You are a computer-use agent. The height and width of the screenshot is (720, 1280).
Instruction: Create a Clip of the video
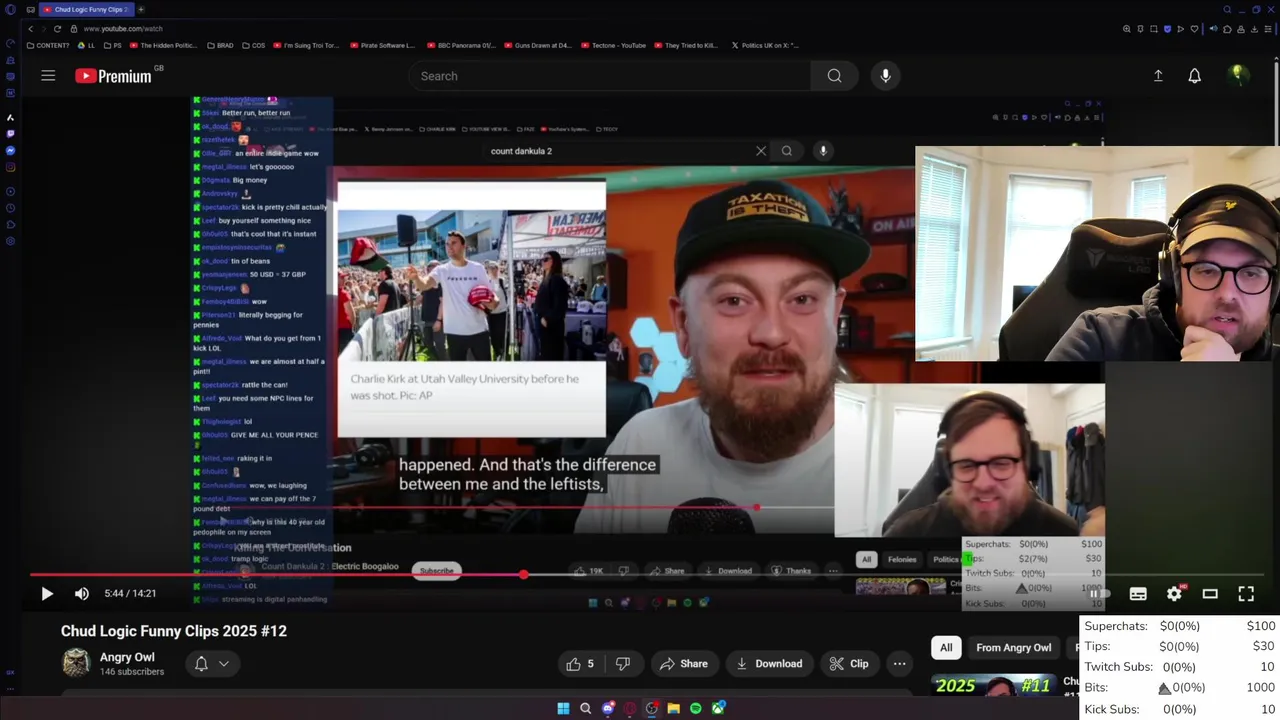[x=849, y=664]
